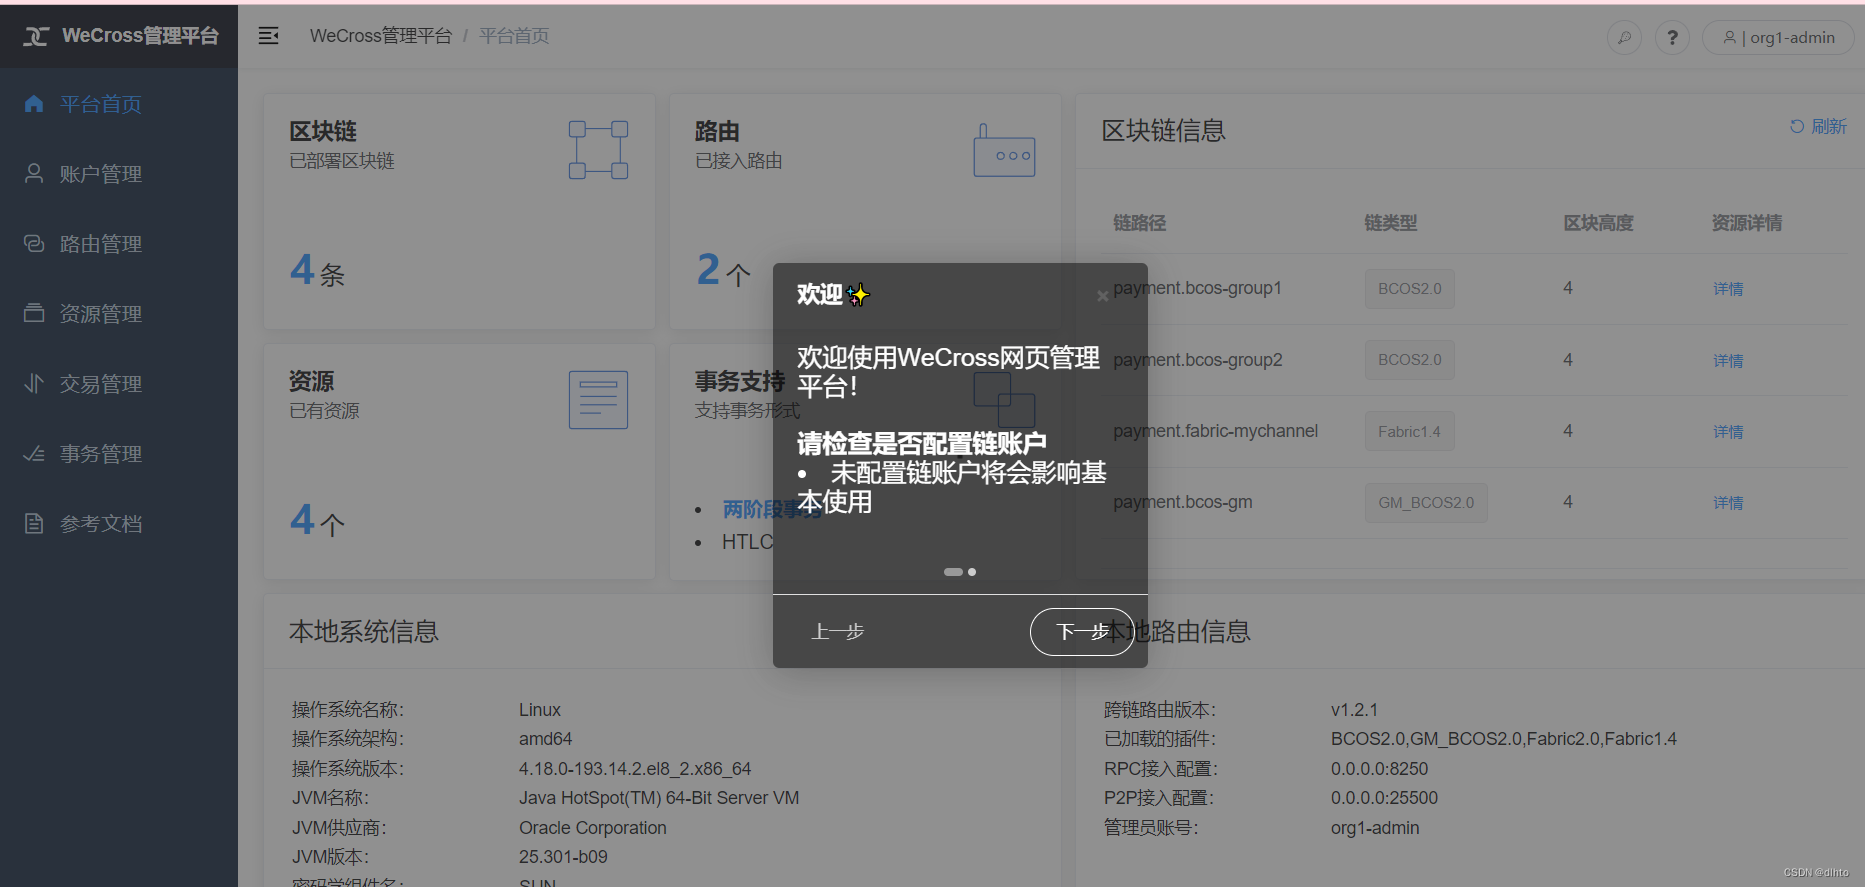Click the 4 条 count in 区块链 card
Viewport: 1865px width, 887px height.
(x=317, y=270)
